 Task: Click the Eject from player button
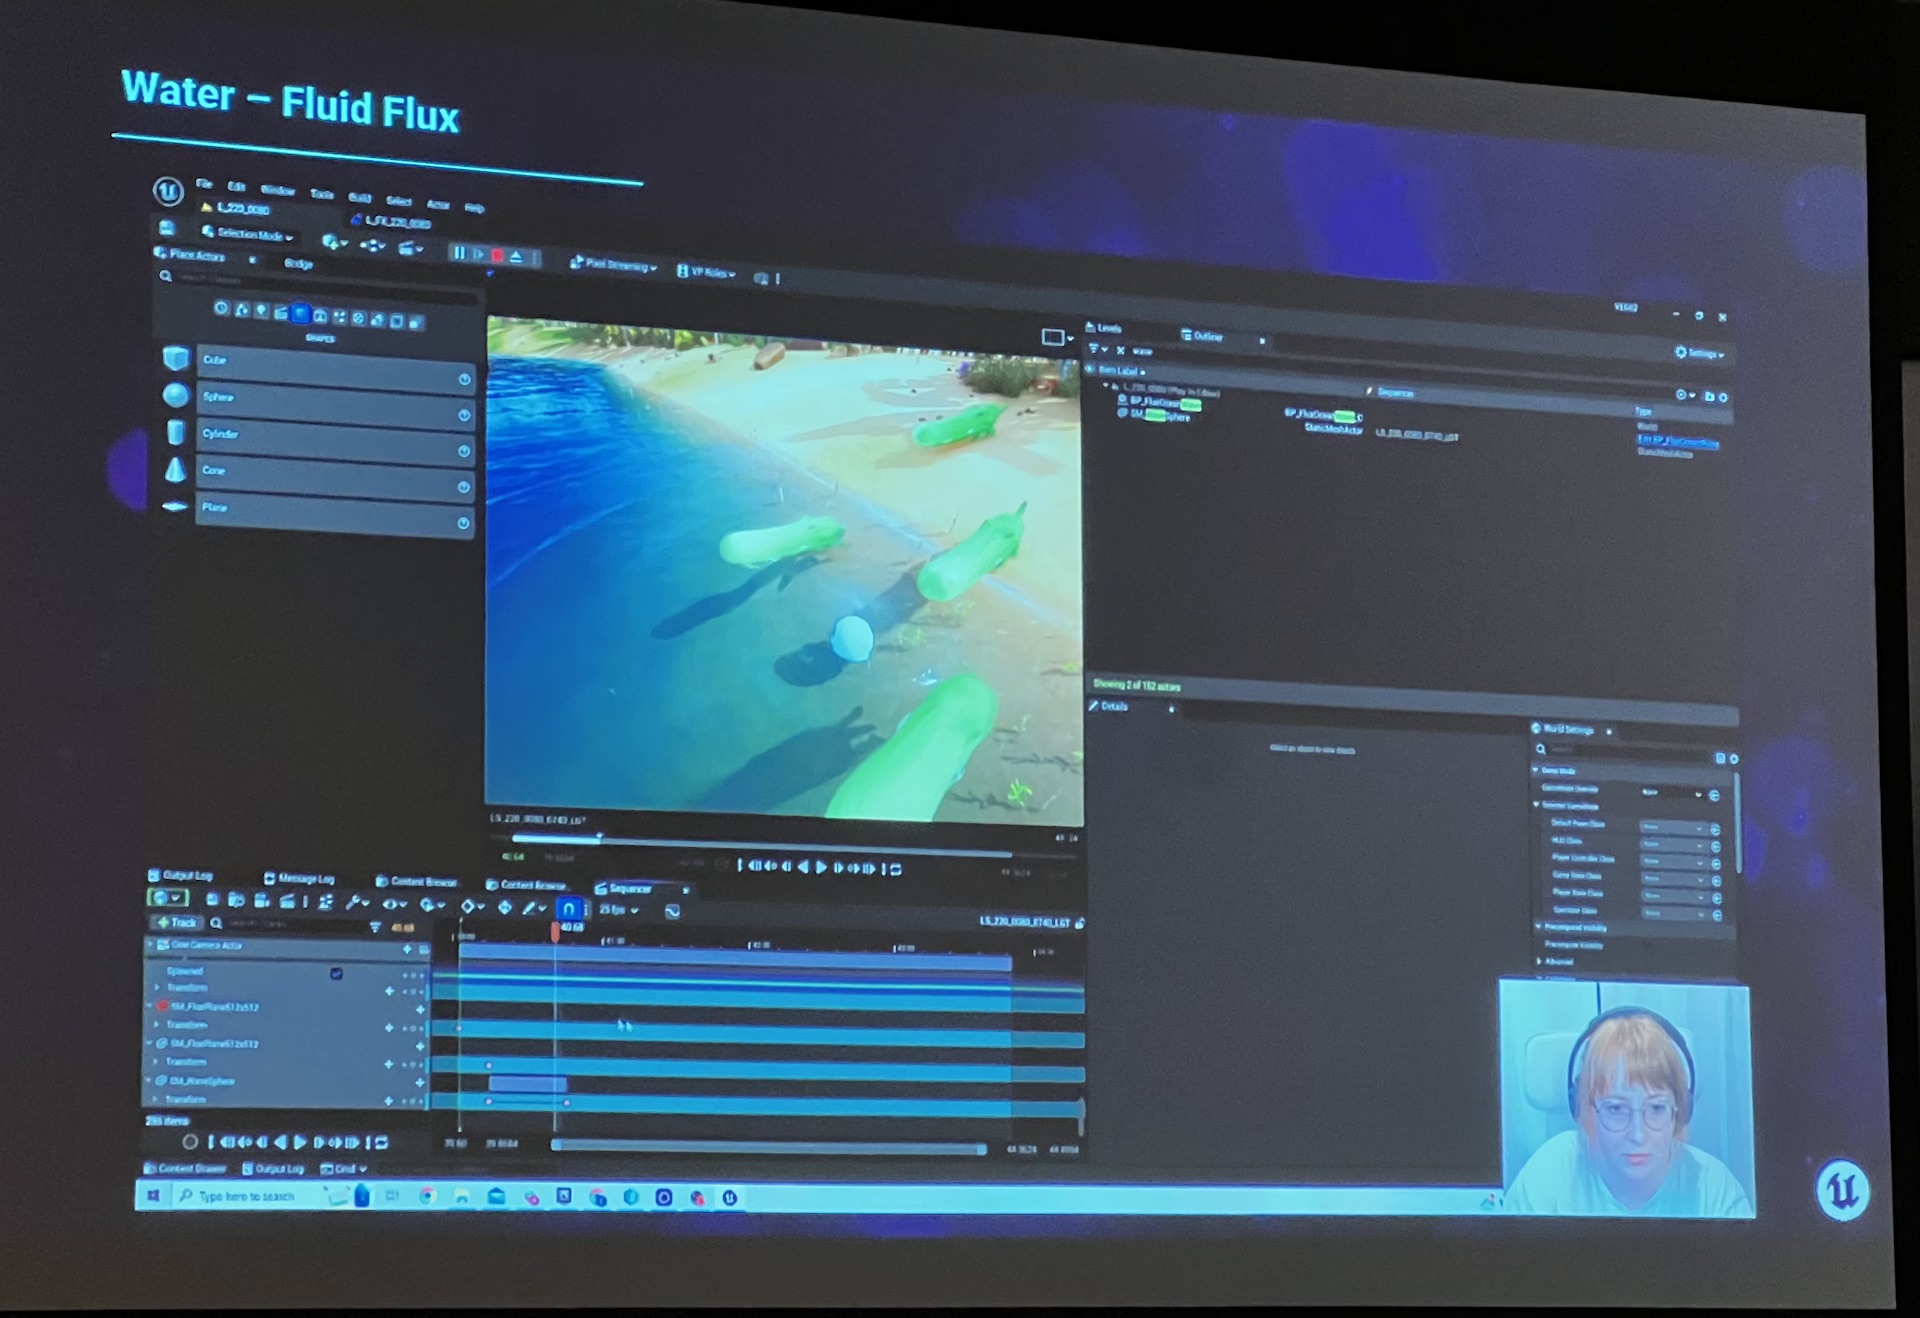(517, 257)
